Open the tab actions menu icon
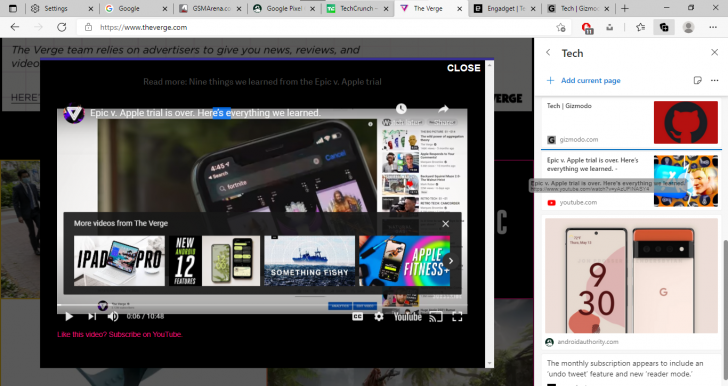This screenshot has height=386, width=728. [x=13, y=8]
